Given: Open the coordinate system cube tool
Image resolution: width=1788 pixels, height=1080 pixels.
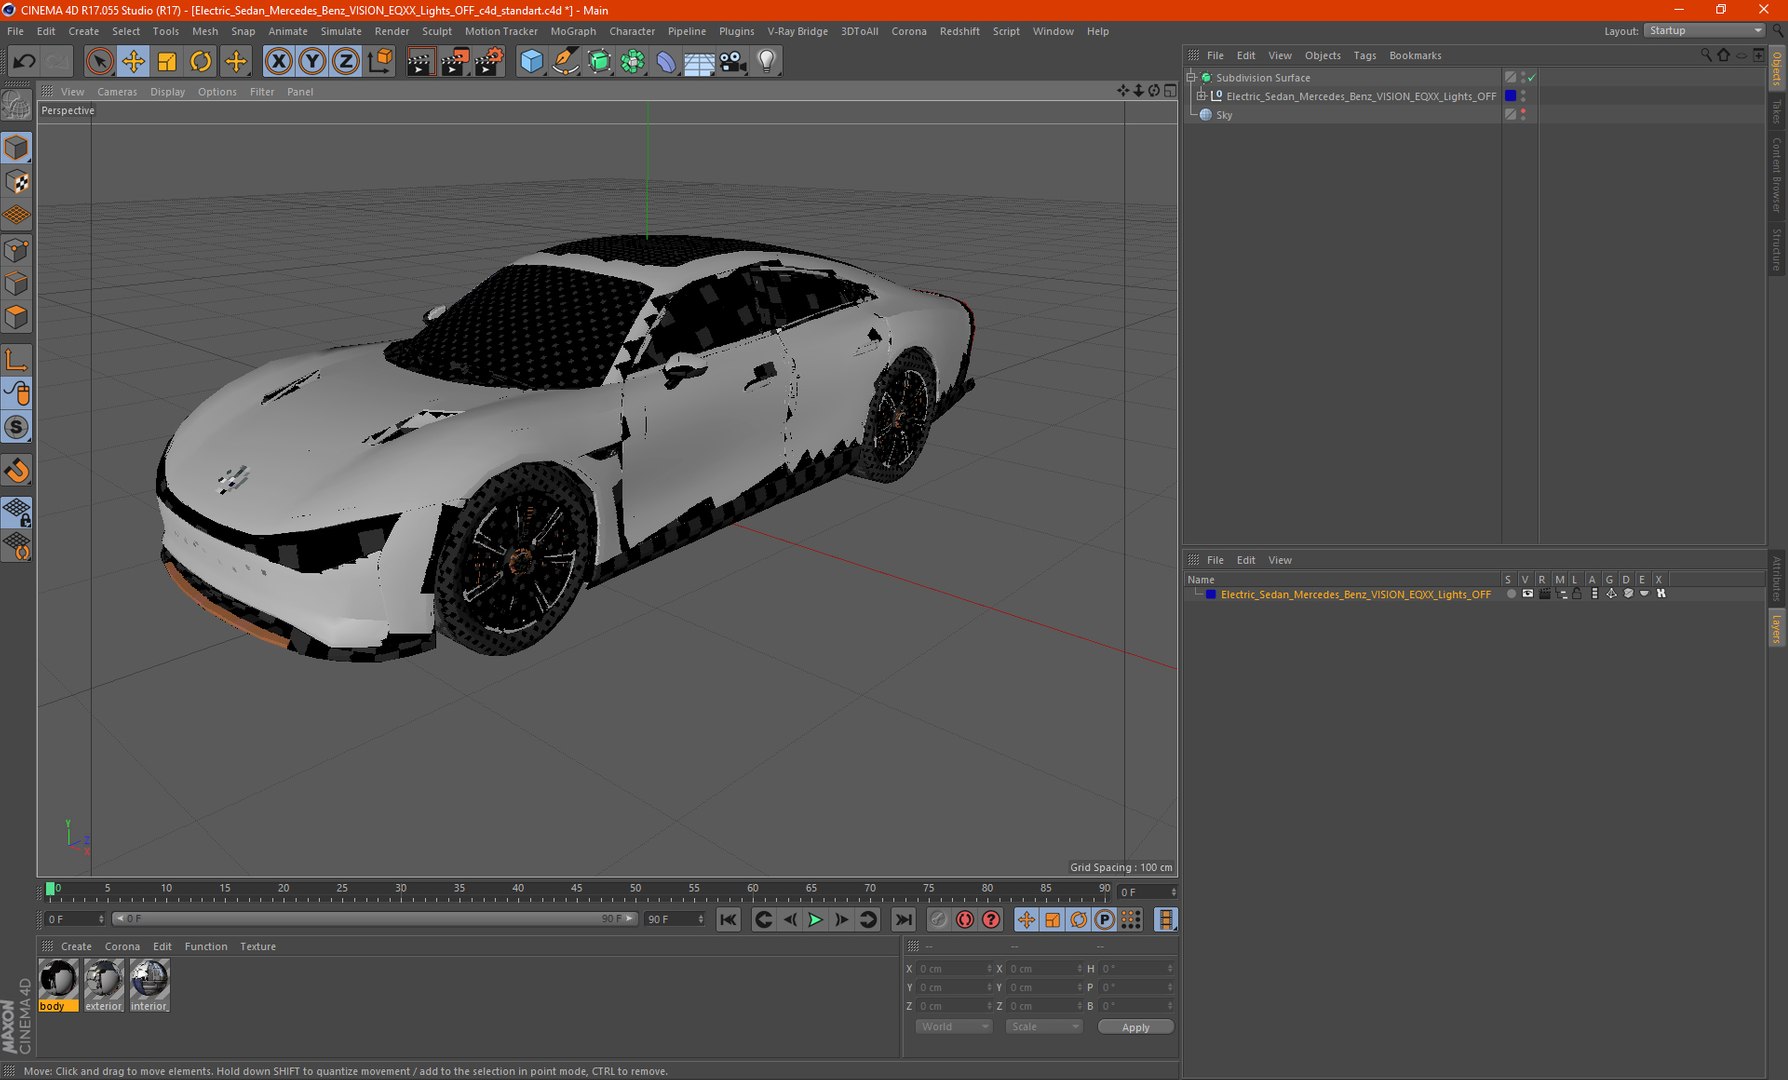Looking at the screenshot, I should pyautogui.click(x=380, y=62).
